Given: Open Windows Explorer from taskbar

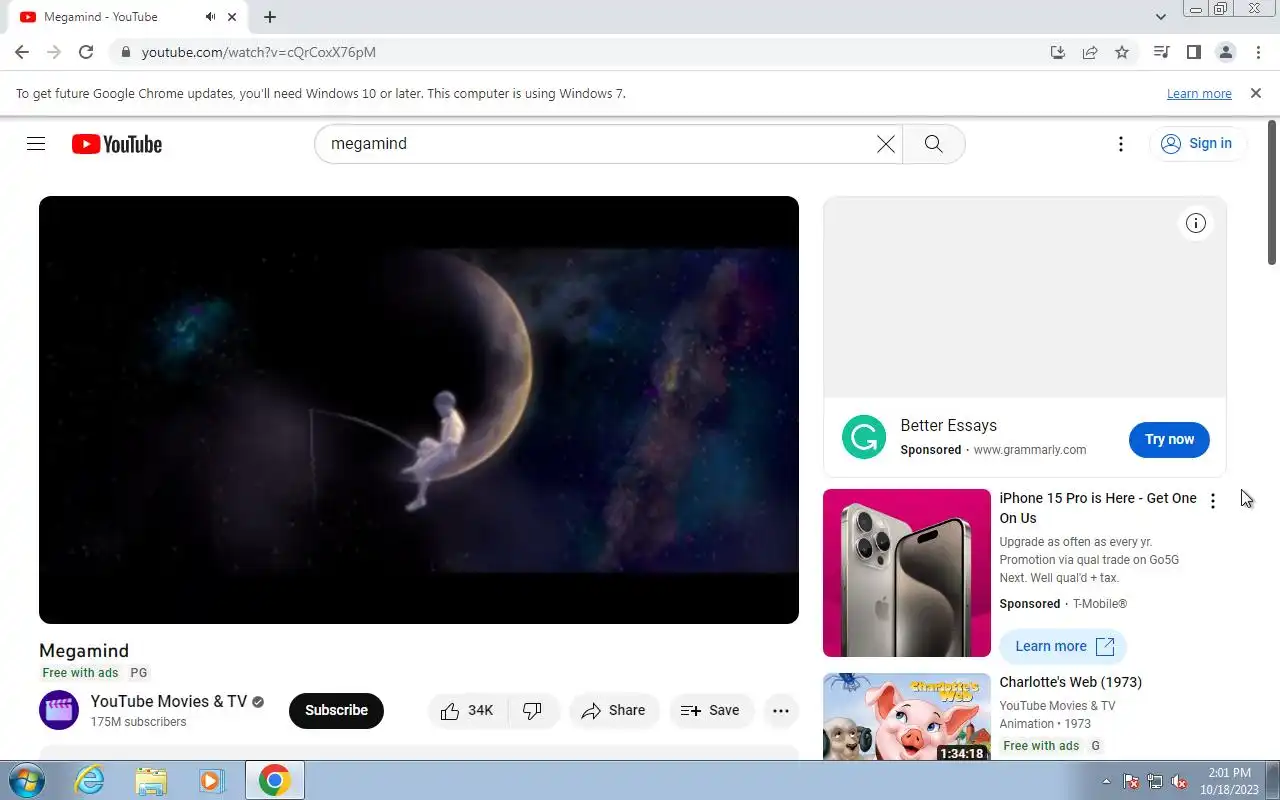Looking at the screenshot, I should pos(151,780).
